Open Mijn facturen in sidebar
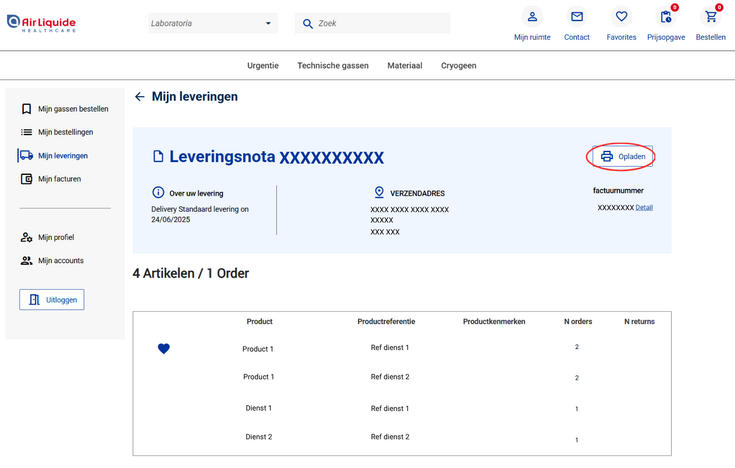This screenshot has width=735, height=468. pos(60,179)
